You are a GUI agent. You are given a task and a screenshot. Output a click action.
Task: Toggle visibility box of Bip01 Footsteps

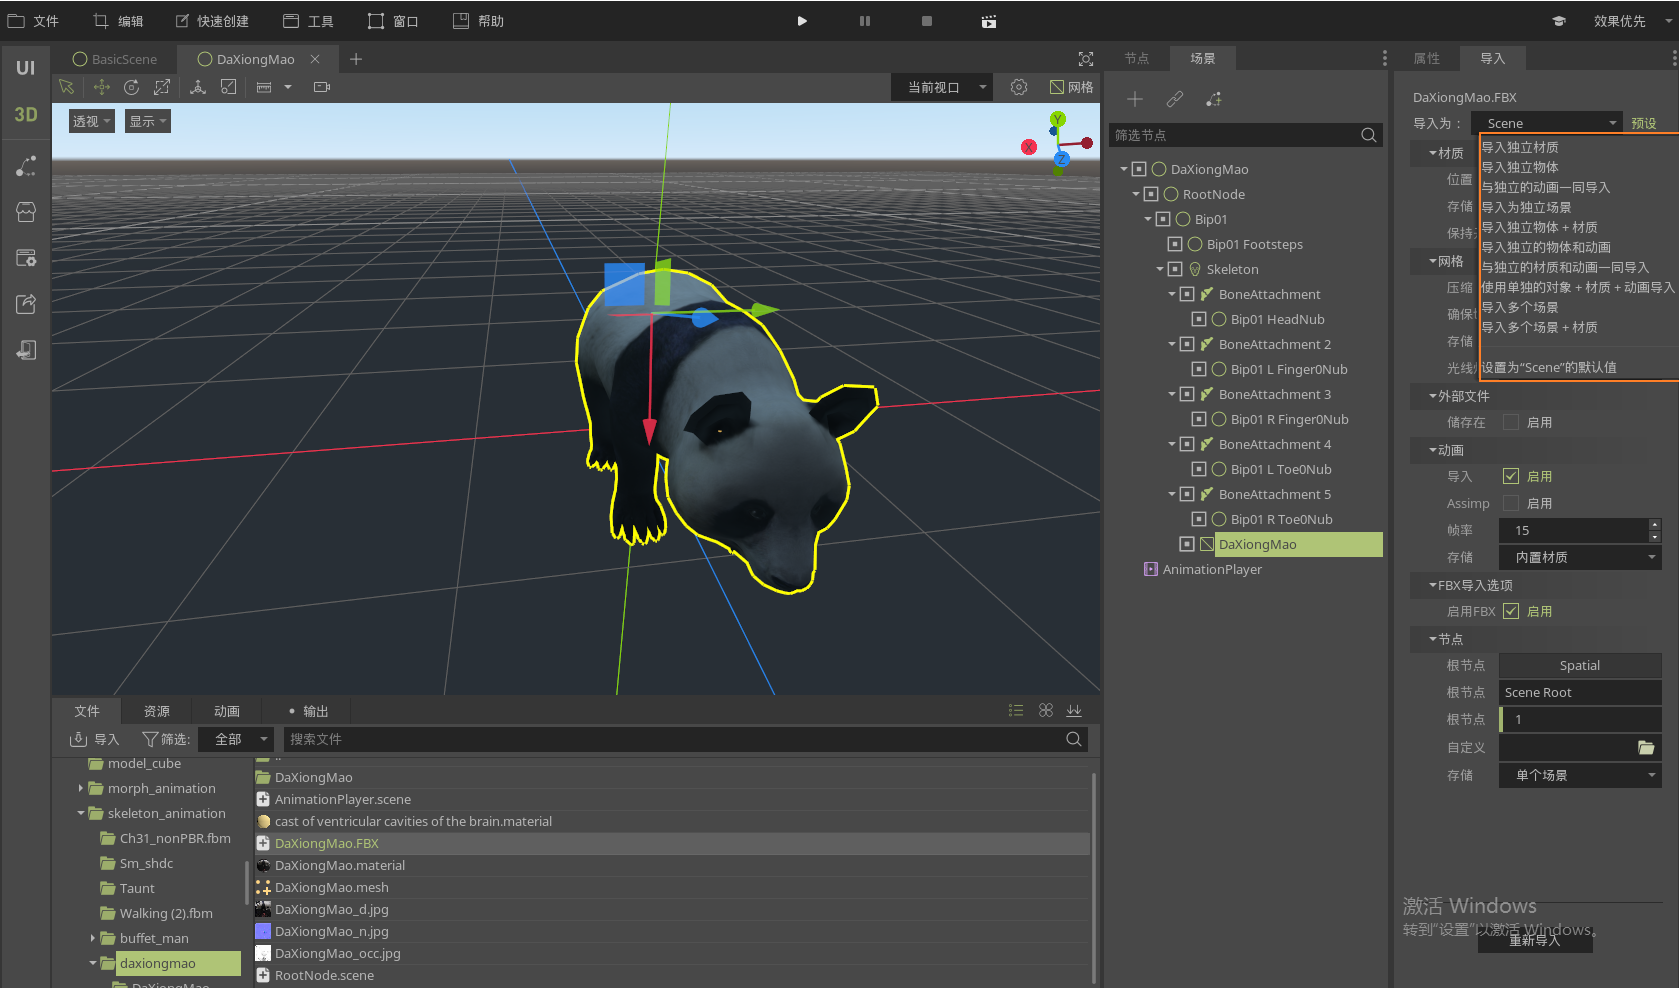click(x=1175, y=244)
